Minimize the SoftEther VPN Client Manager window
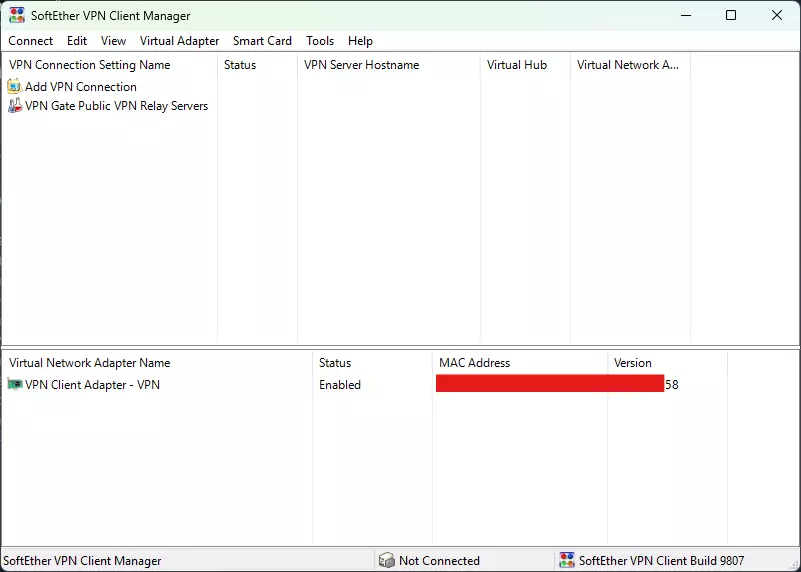 click(686, 15)
